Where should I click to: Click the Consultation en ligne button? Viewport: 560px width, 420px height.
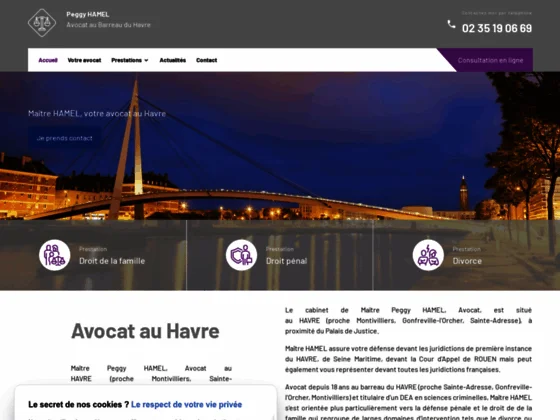[x=490, y=60]
